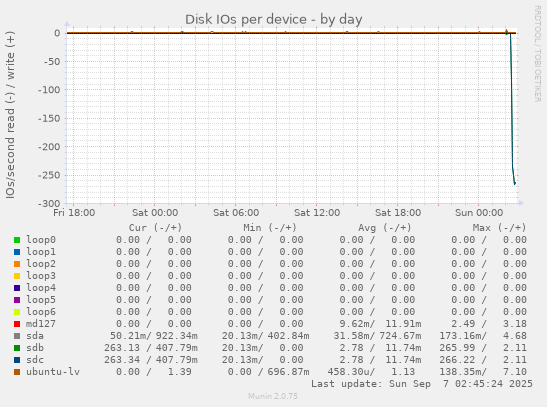Click the md127 max write value 3.18
Viewport: 547px width, 407px height.
pyautogui.click(x=515, y=324)
